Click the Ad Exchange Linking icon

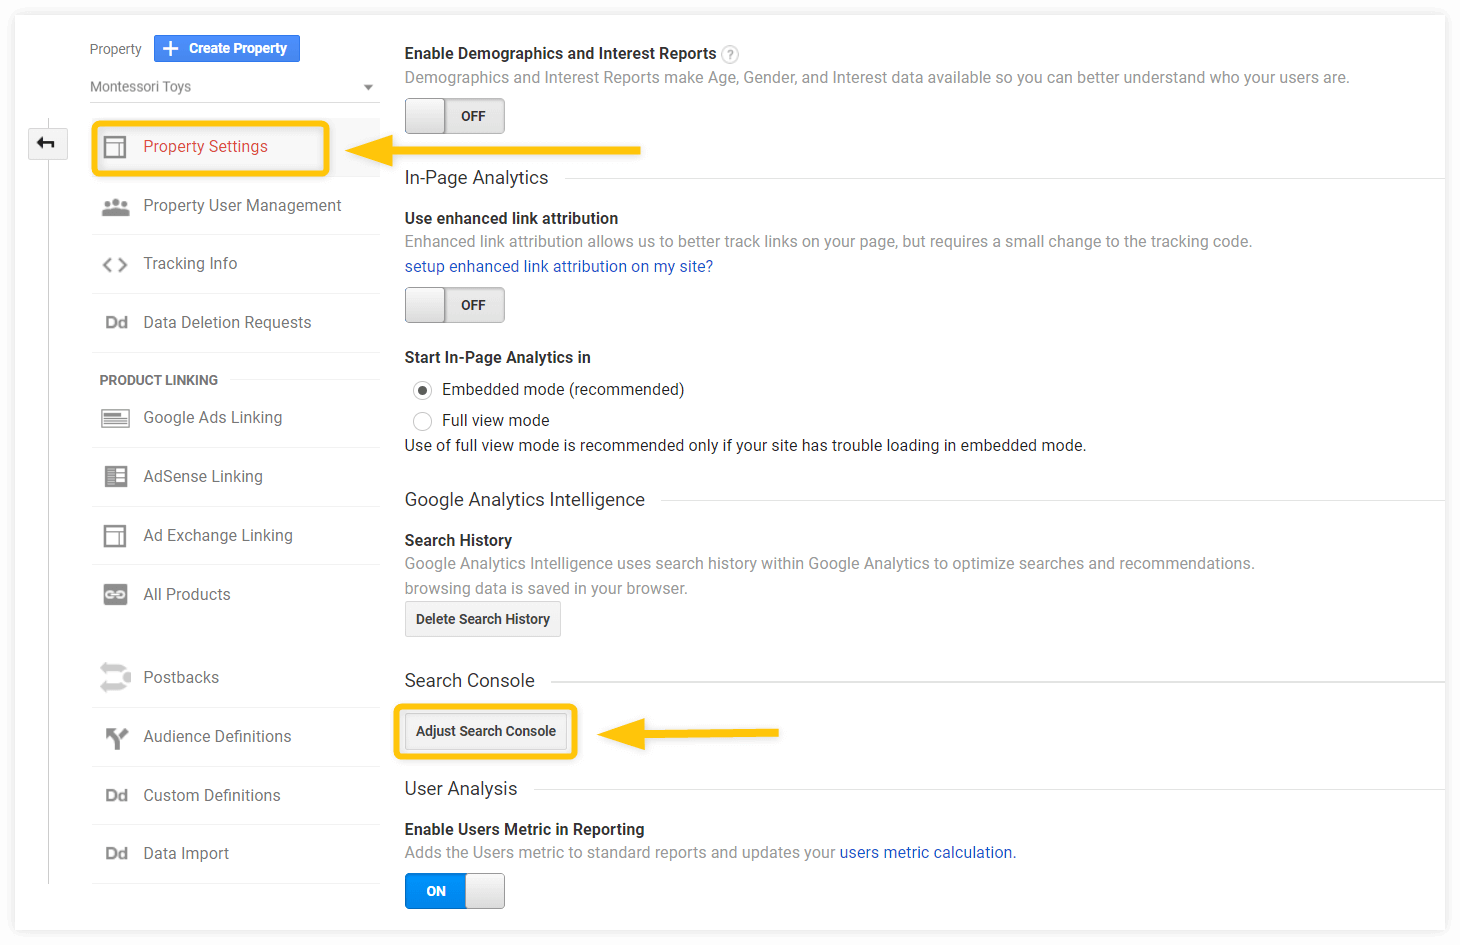coord(115,536)
